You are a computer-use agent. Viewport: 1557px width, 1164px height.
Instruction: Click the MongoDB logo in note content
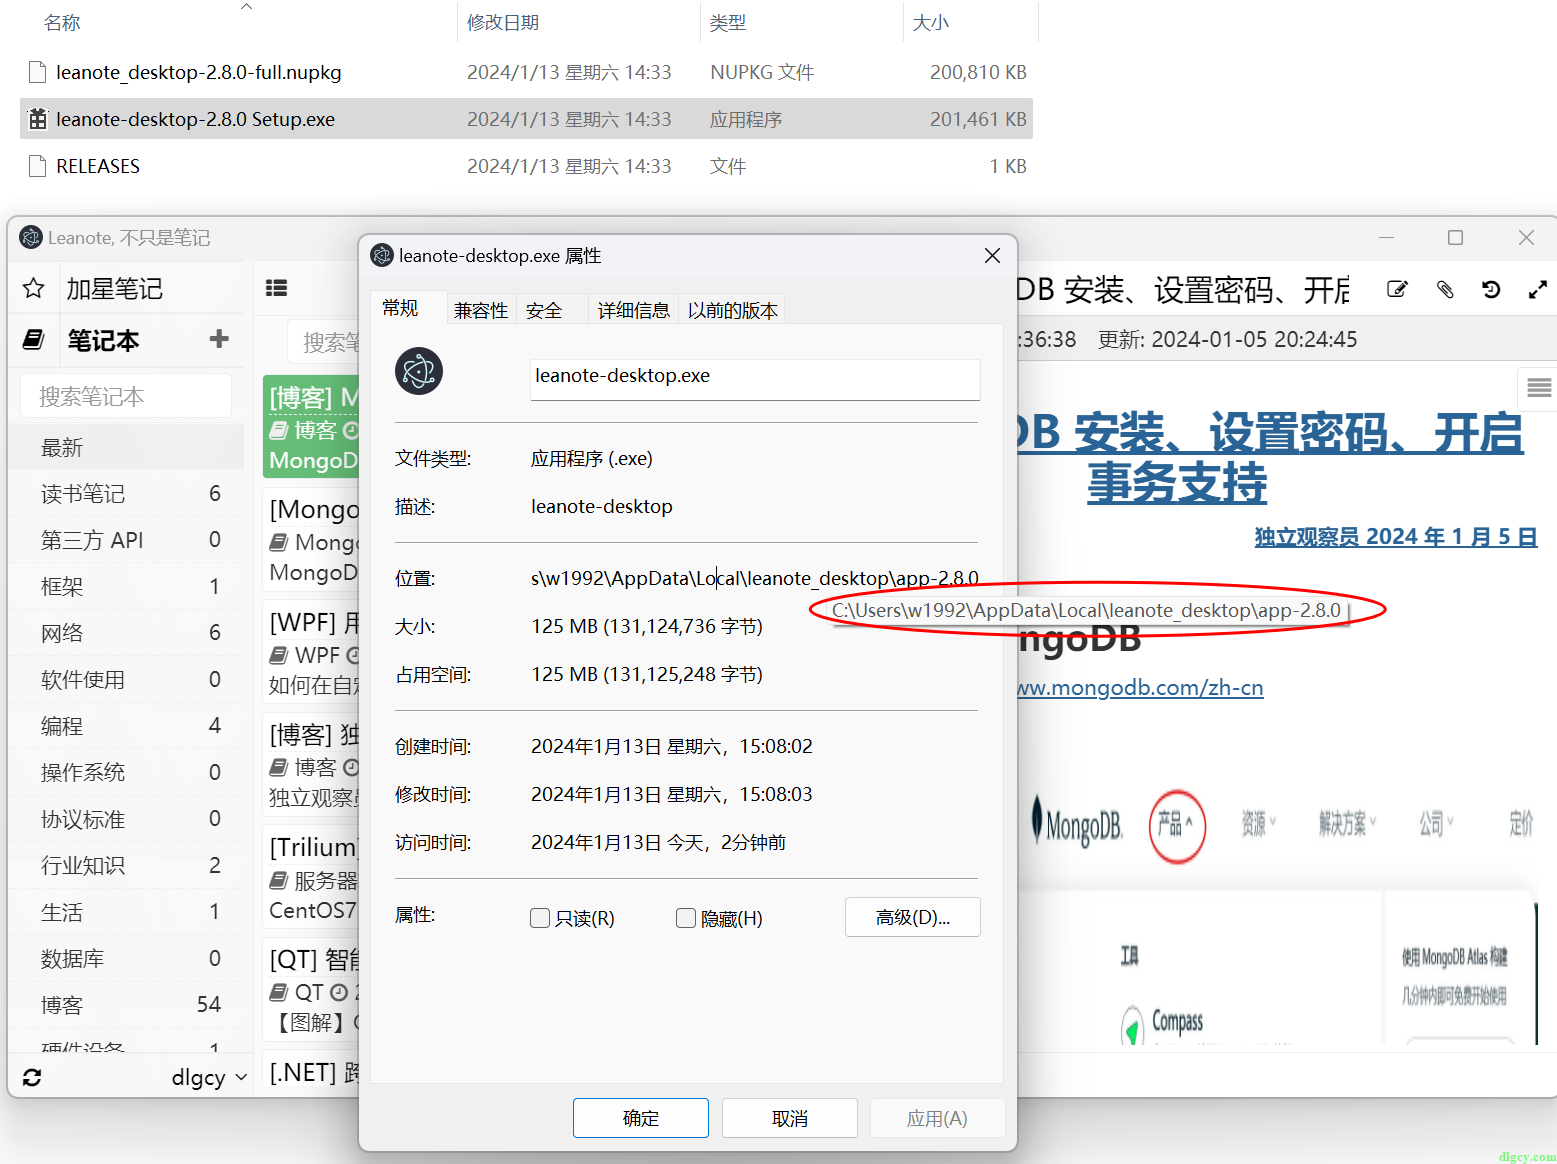pos(1078,824)
